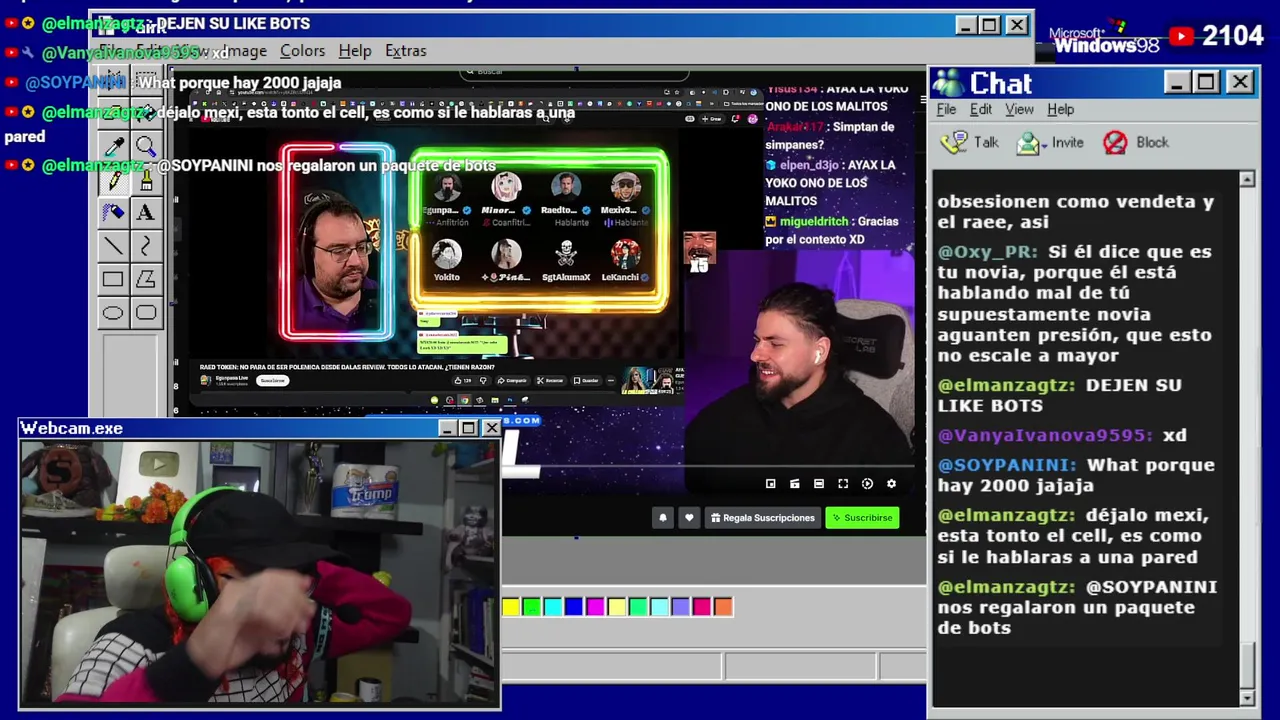Close the Webcam.exe window
Screen dimensions: 1280x720
(x=491, y=428)
